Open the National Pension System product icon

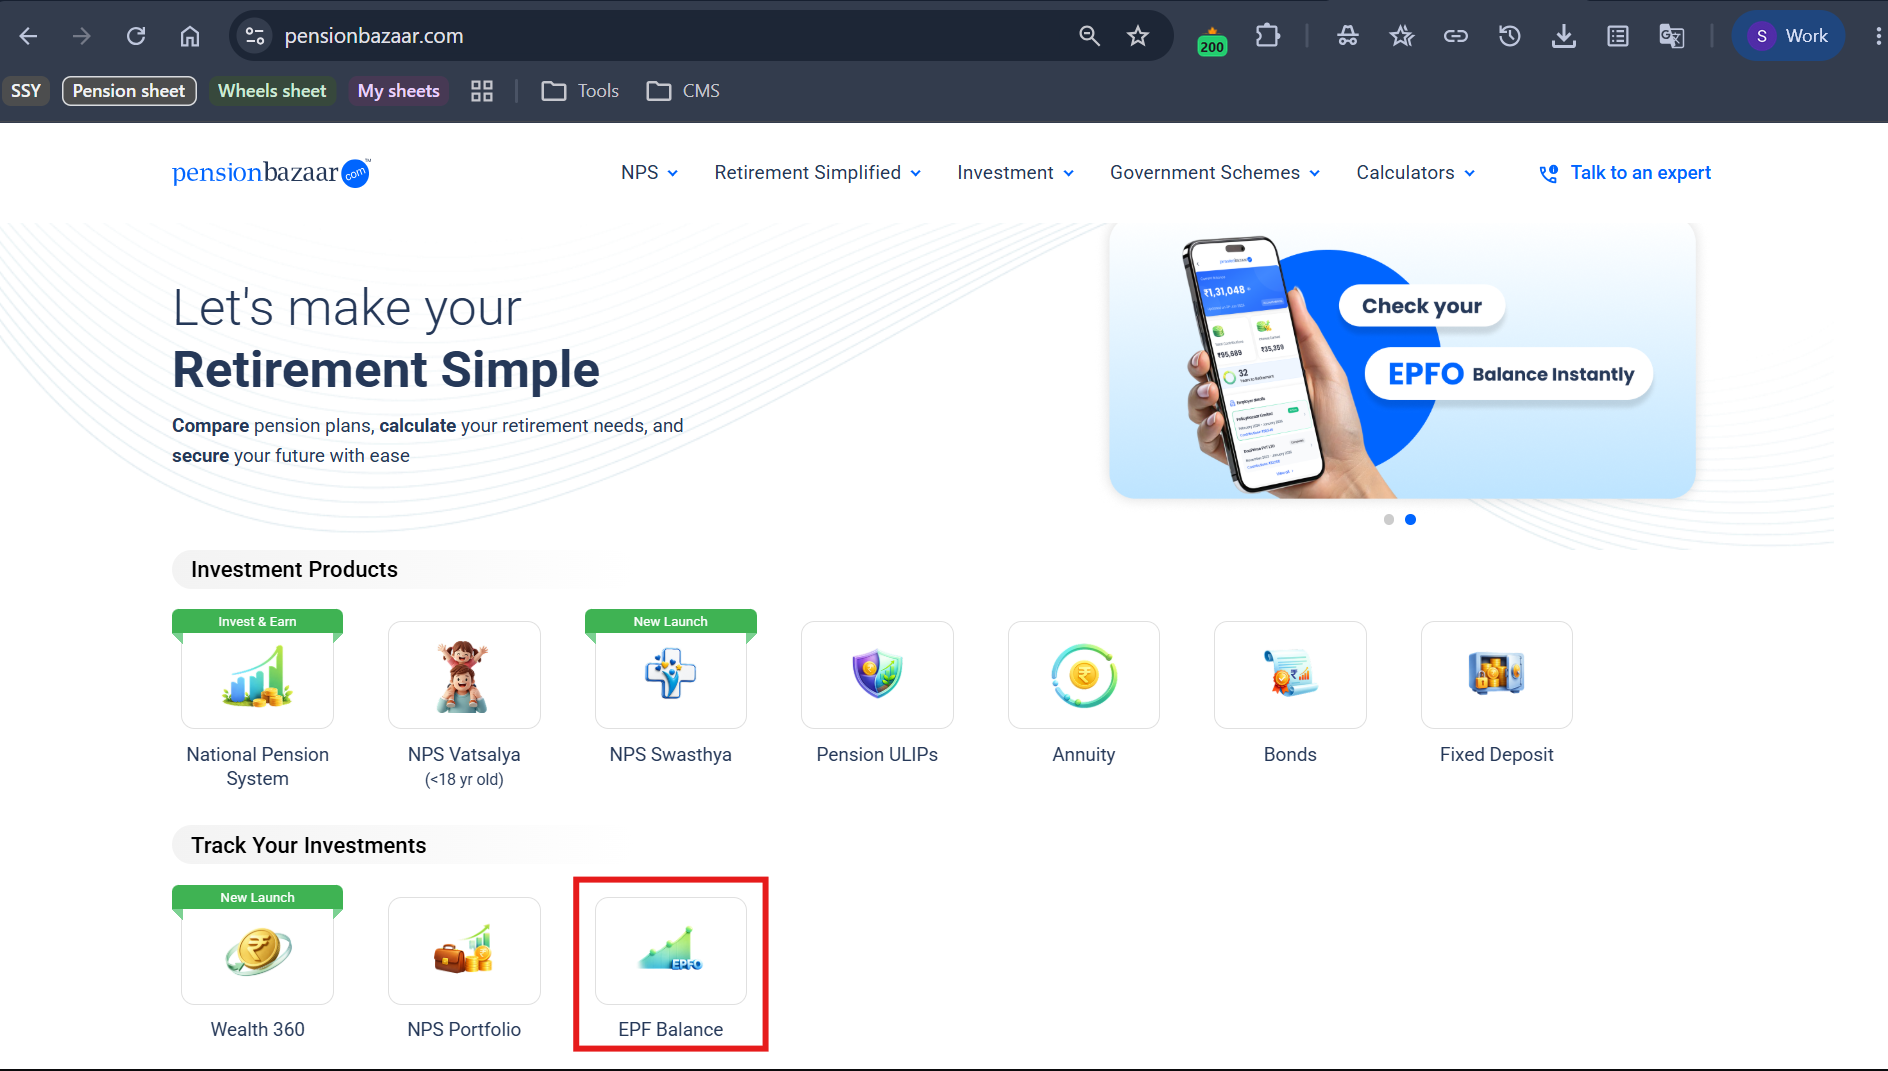(x=257, y=675)
